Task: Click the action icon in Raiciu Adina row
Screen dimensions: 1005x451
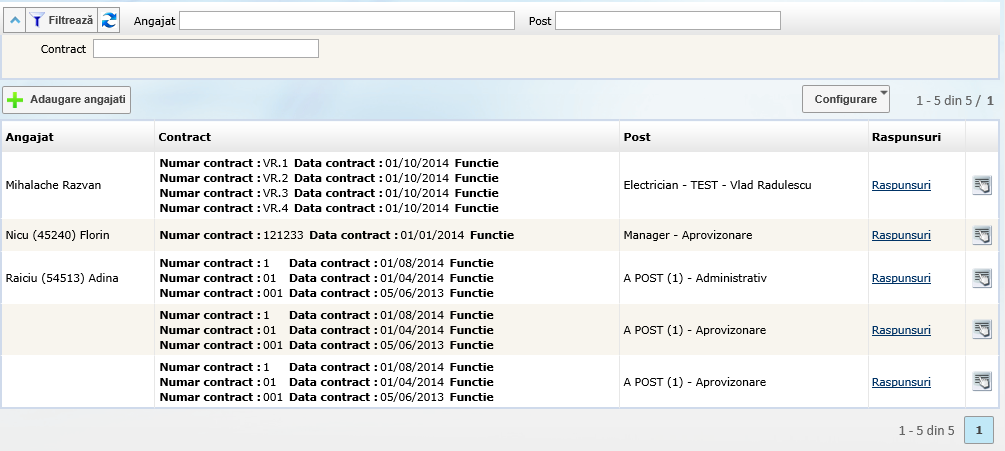Action: (982, 277)
